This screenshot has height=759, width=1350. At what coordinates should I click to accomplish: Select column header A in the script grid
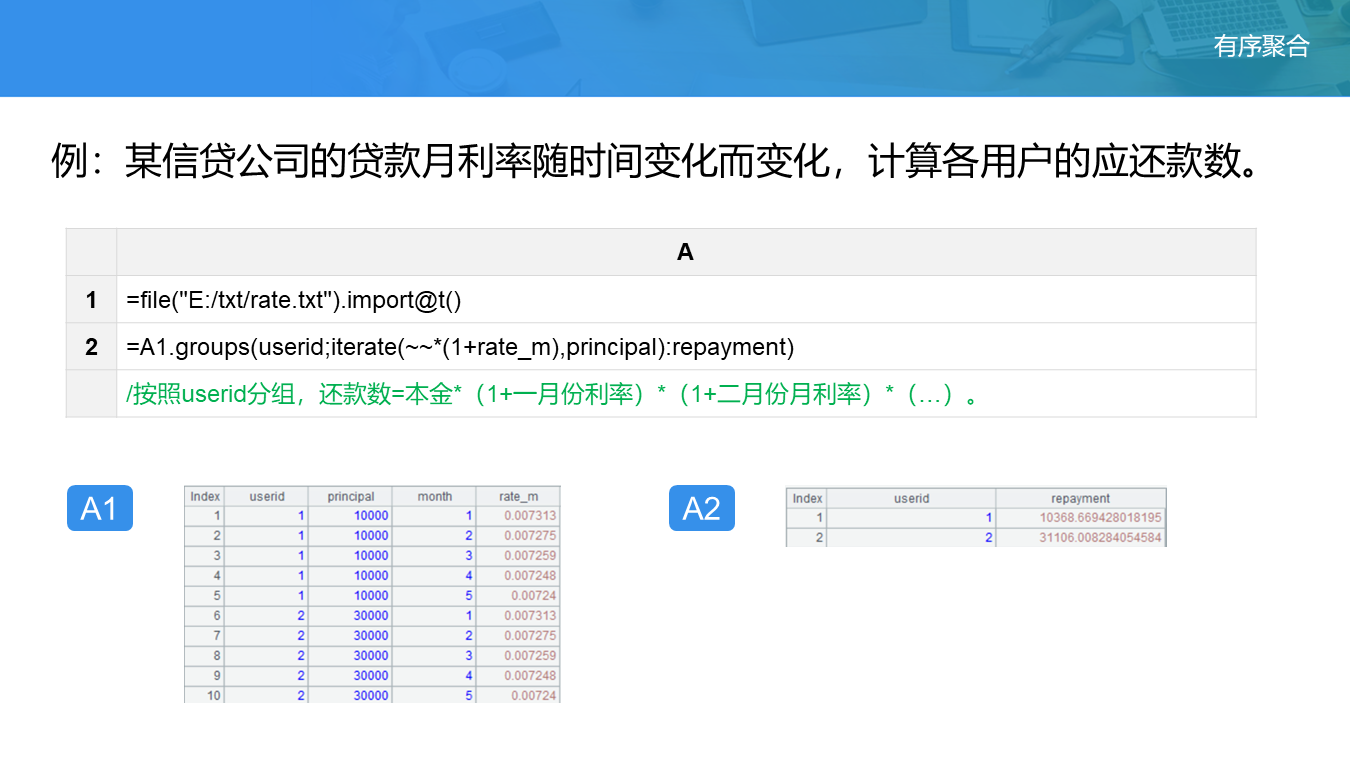685,252
